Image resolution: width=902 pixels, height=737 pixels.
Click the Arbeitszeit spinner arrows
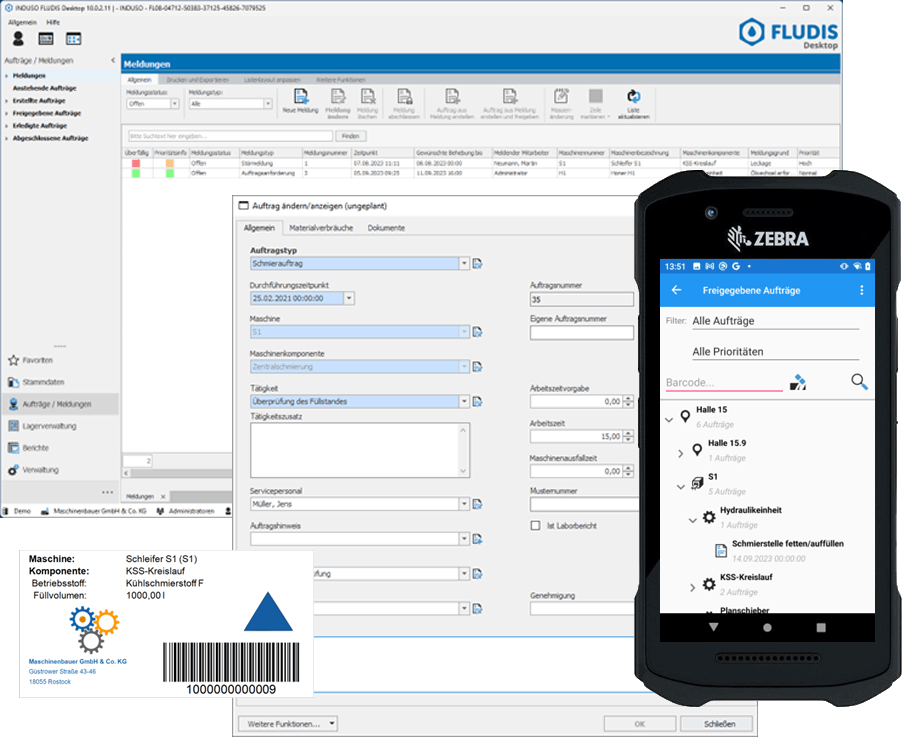(x=628, y=436)
